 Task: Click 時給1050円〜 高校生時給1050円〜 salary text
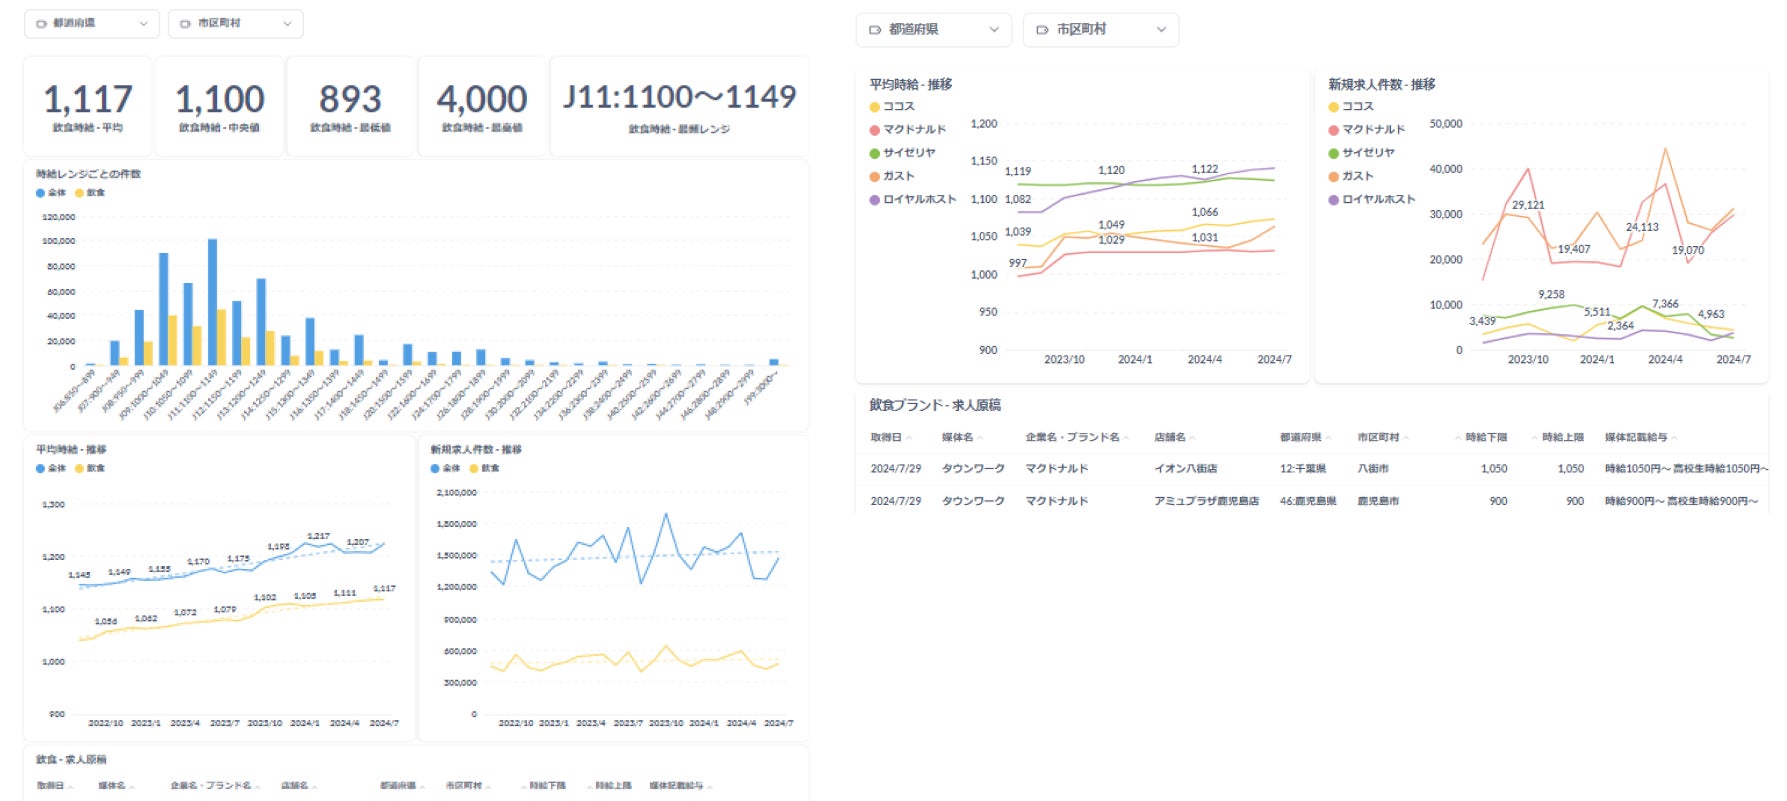coord(1687,469)
